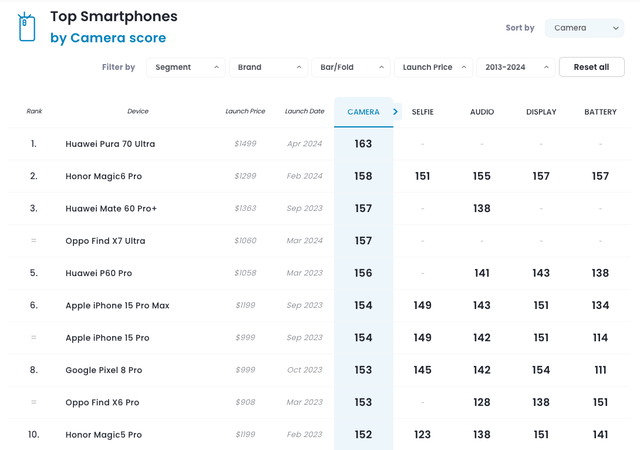Expand the 2013-2024 year range filter
The image size is (640, 450).
click(515, 67)
